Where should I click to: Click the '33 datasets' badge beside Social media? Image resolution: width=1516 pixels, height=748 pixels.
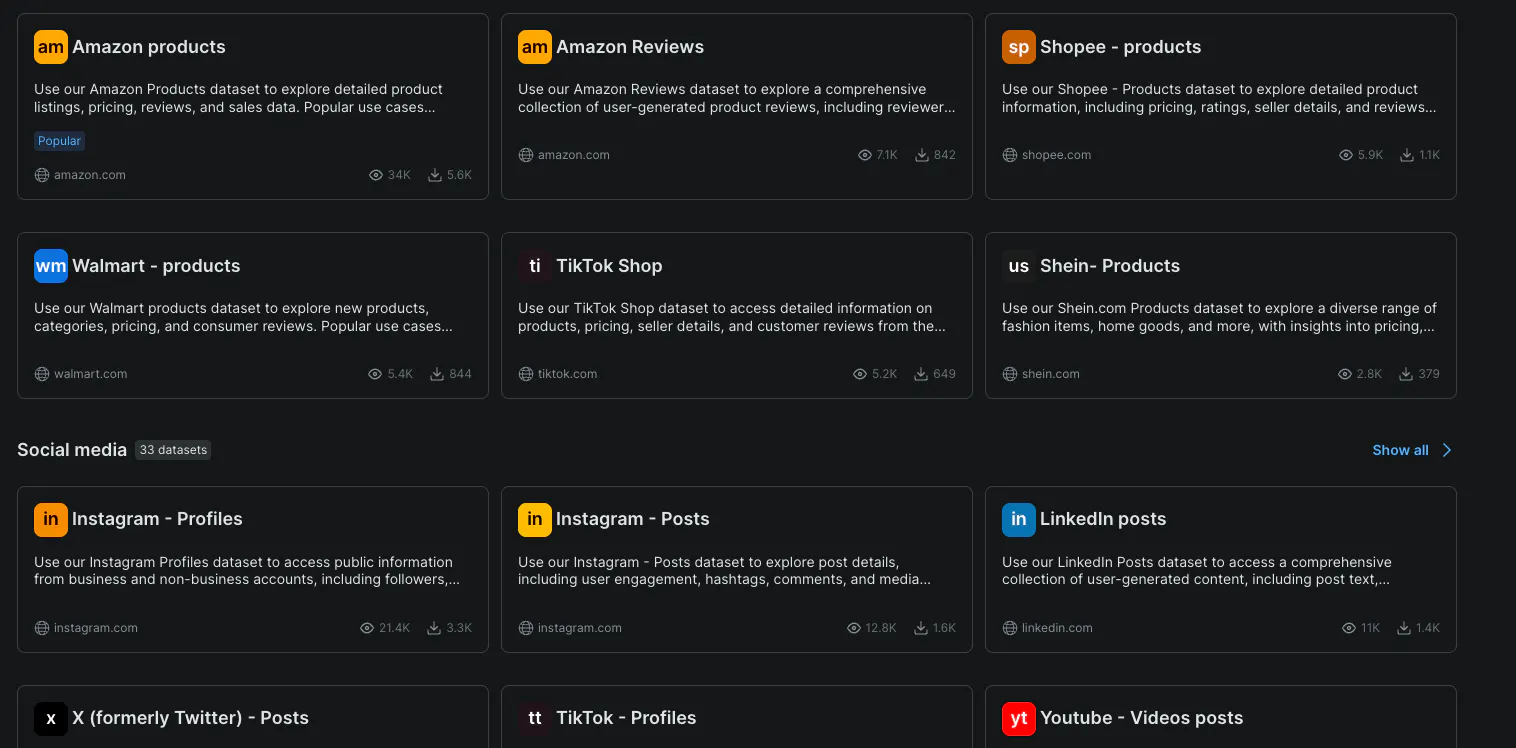(x=173, y=450)
